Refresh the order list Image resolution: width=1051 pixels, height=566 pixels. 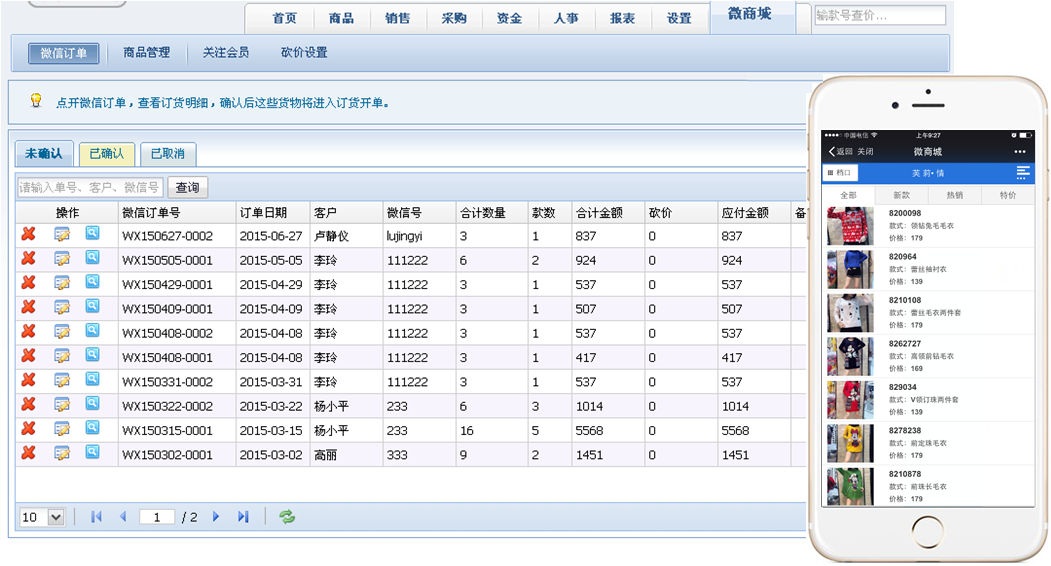287,517
